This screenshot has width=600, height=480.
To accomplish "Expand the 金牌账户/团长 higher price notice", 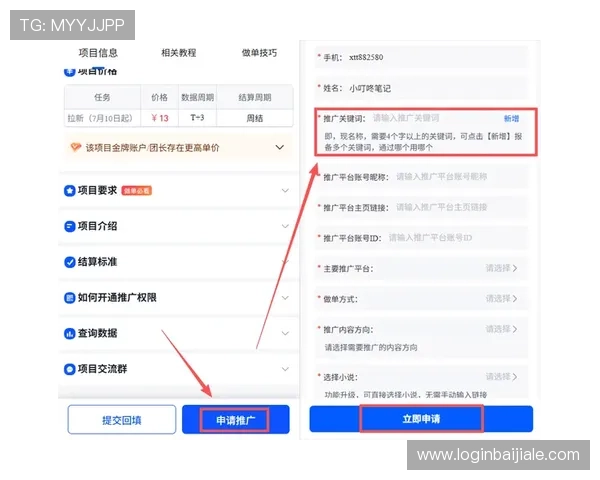I will click(x=280, y=147).
